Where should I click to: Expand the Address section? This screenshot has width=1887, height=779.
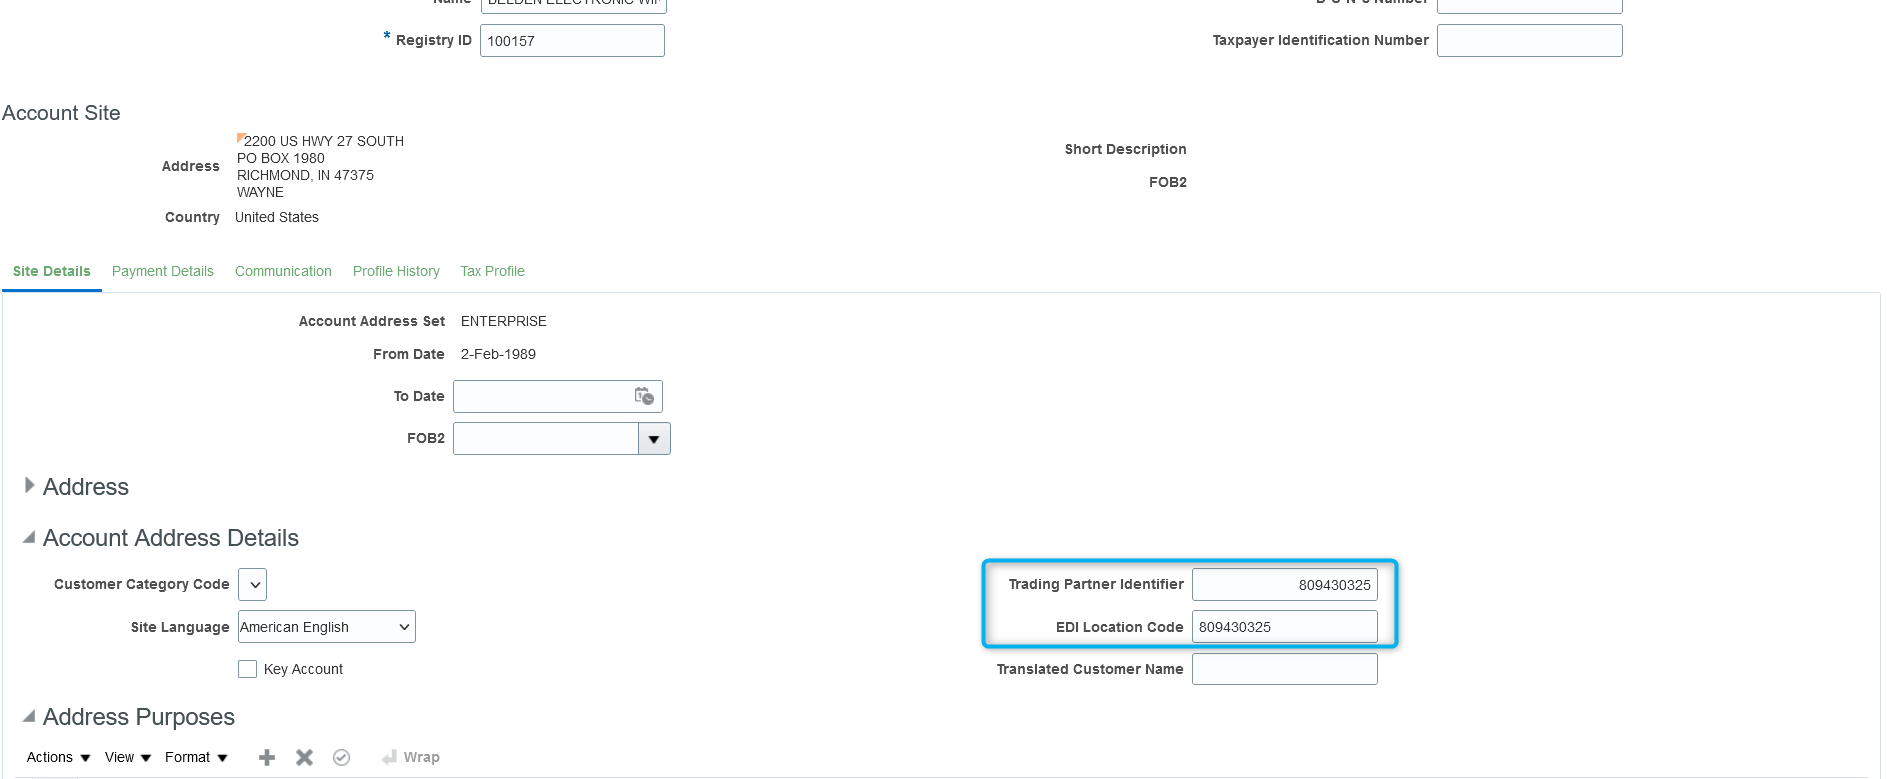(x=29, y=485)
